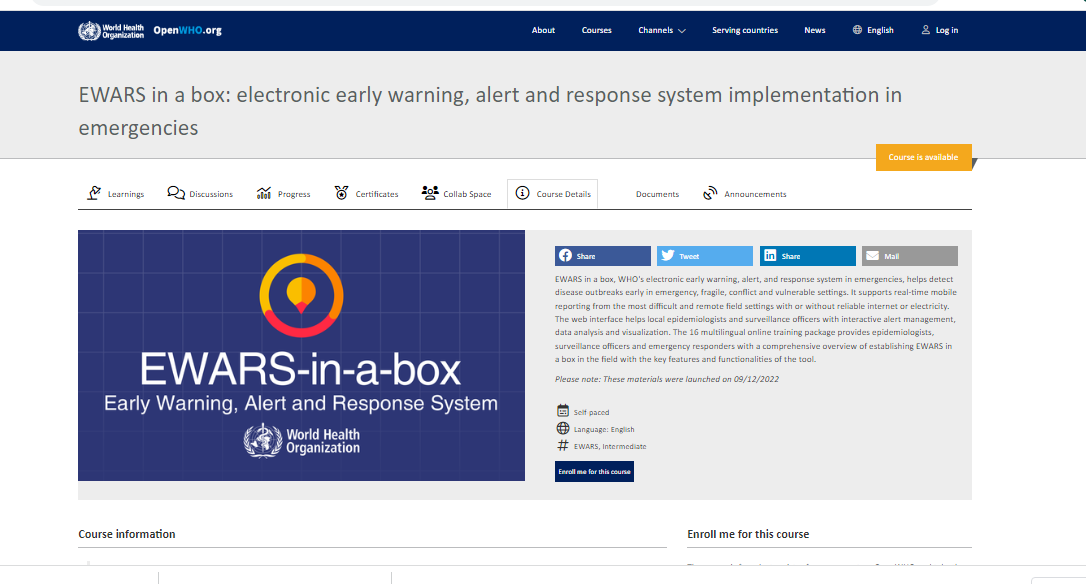Open the News page
Image resolution: width=1086 pixels, height=584 pixels.
tap(814, 30)
